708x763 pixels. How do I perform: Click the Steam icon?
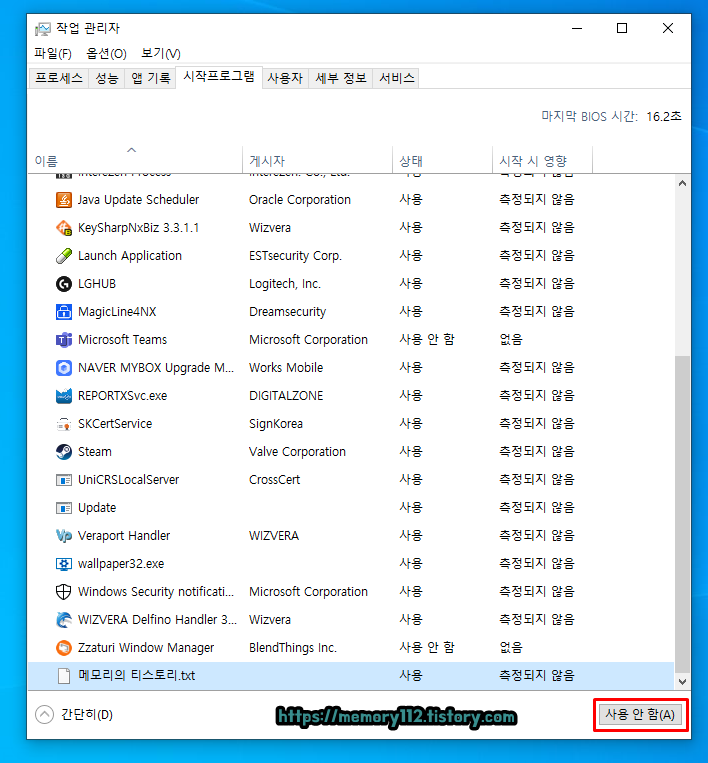(x=64, y=452)
